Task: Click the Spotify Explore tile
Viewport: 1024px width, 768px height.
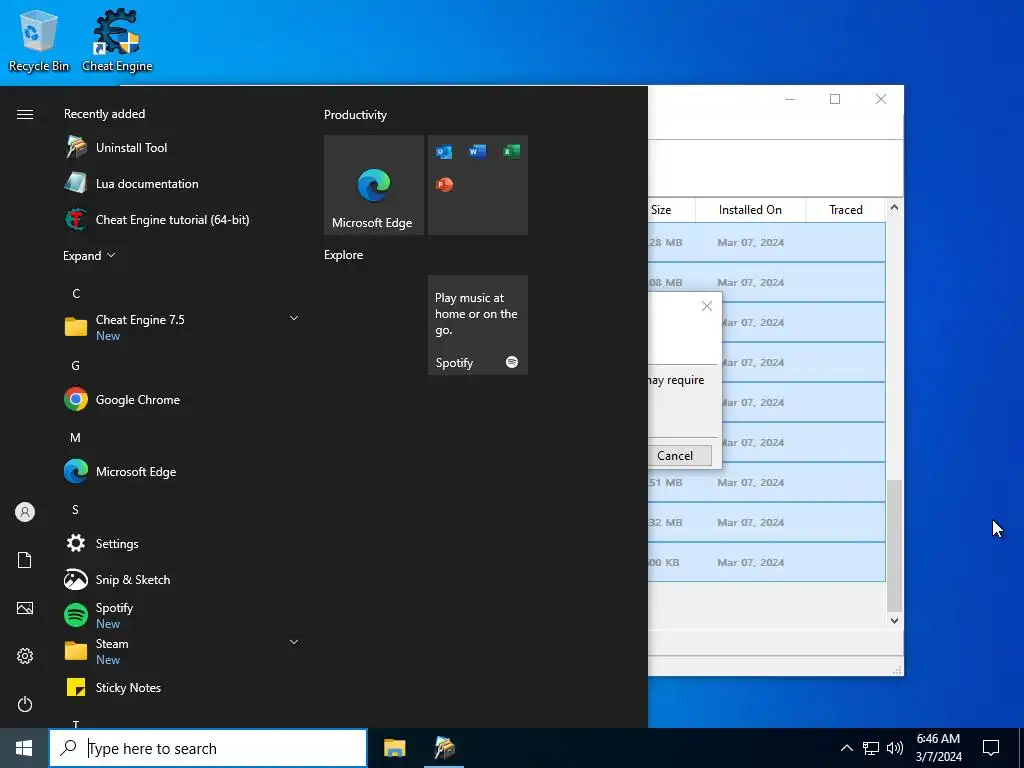Action: (x=477, y=325)
